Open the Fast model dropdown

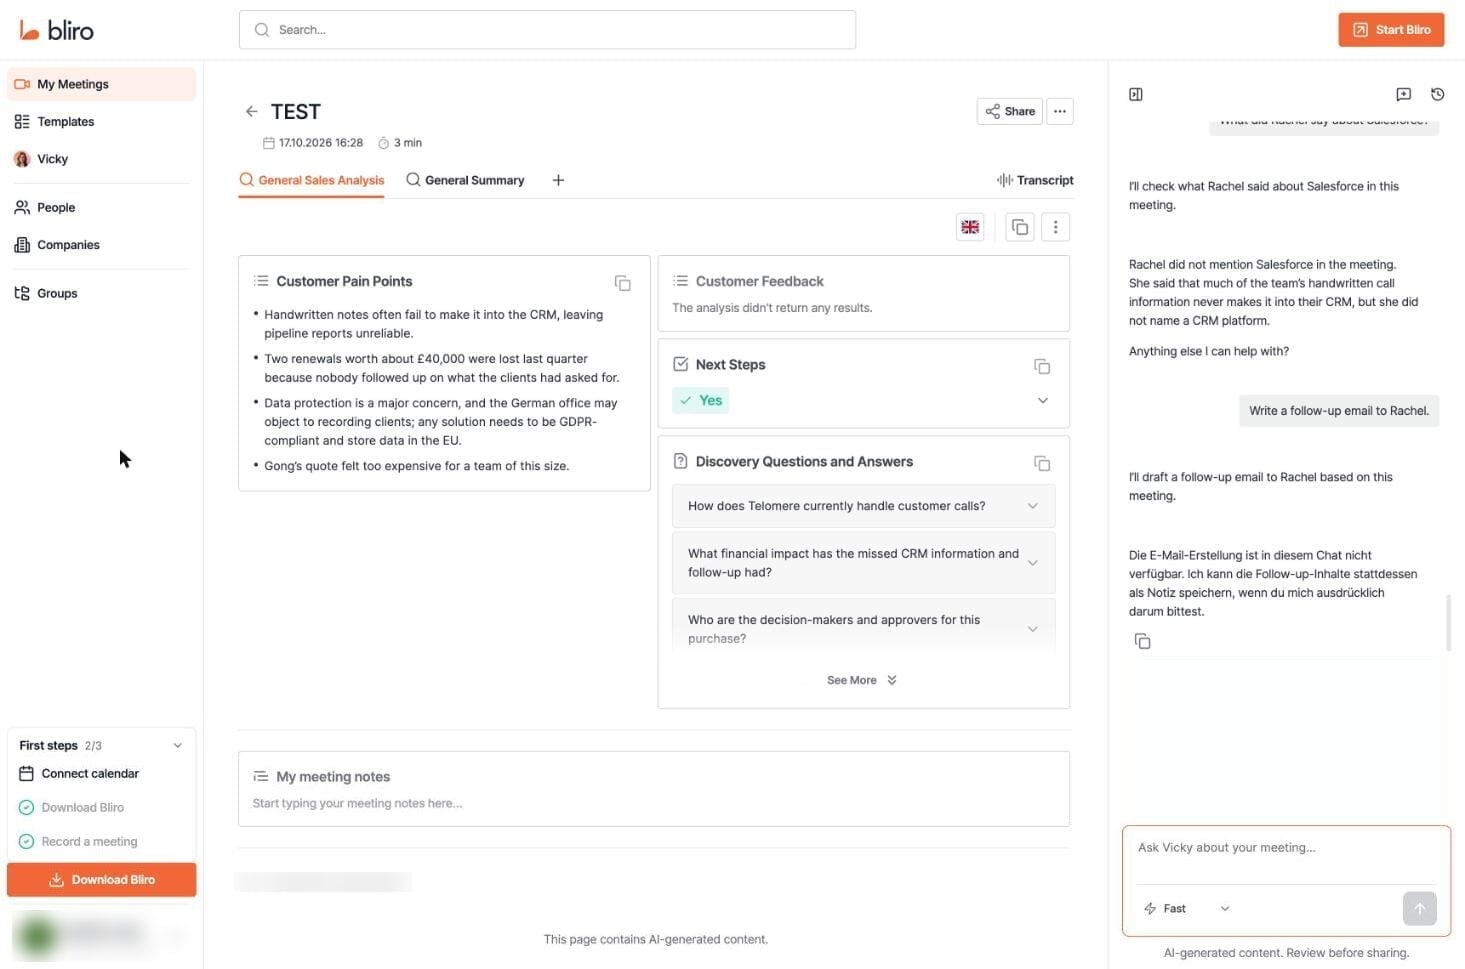[1186, 908]
